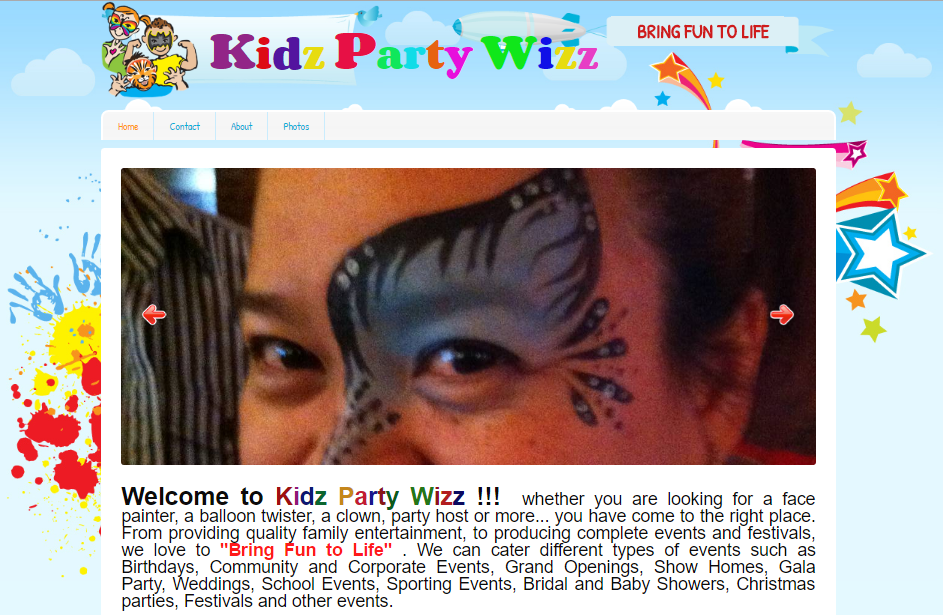Open the Contact page tab
Screen dimensions: 943x615
(185, 126)
